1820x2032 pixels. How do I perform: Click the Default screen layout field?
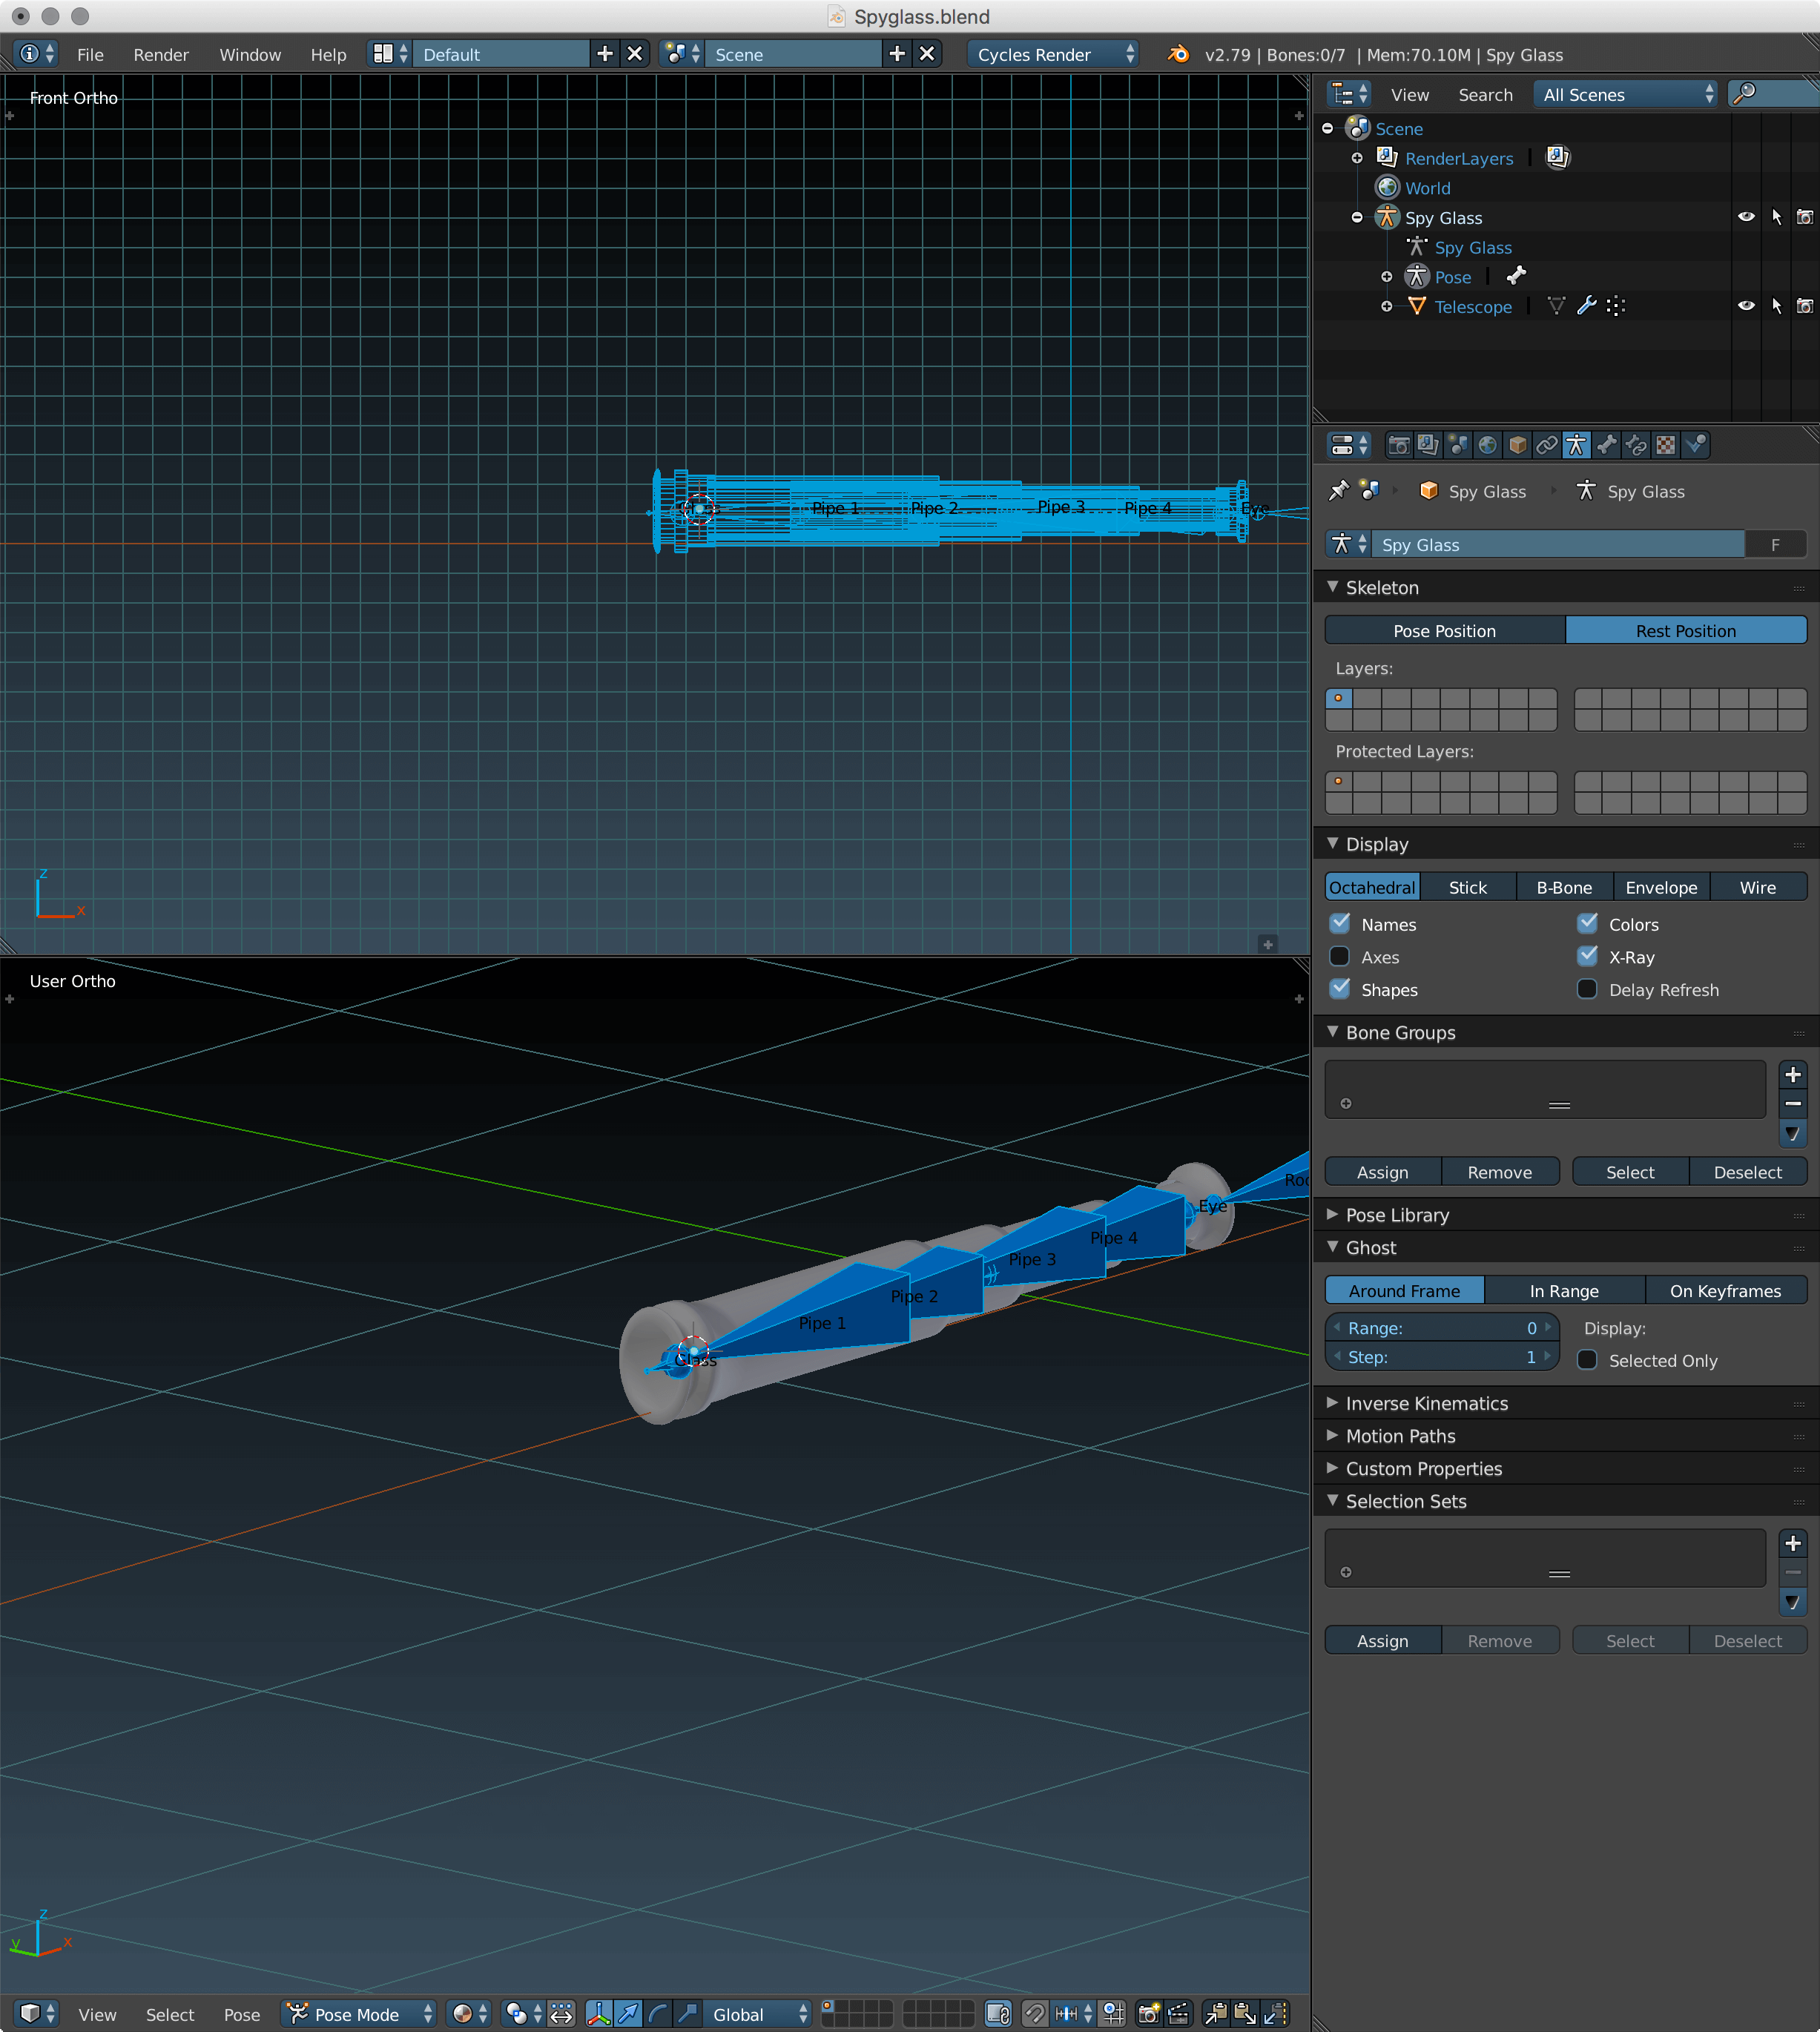(x=502, y=54)
